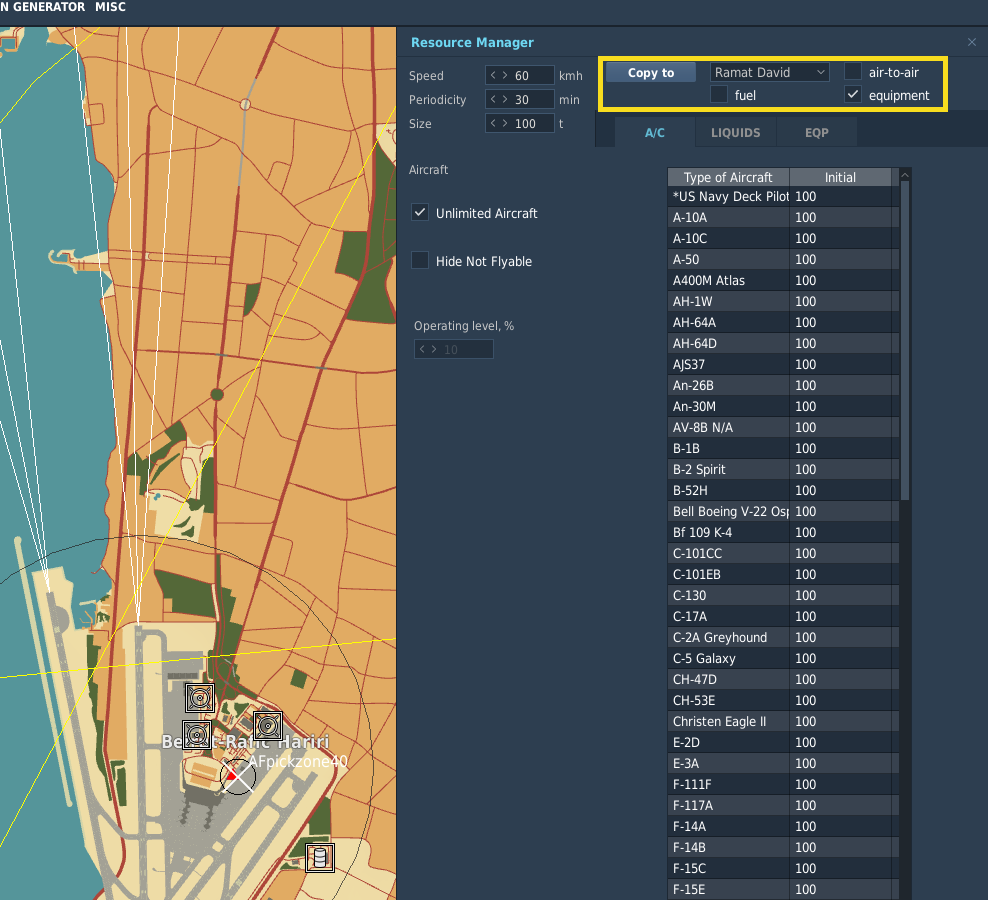Increase the Speed value with the right arrow
The height and width of the screenshot is (900, 988).
point(505,75)
